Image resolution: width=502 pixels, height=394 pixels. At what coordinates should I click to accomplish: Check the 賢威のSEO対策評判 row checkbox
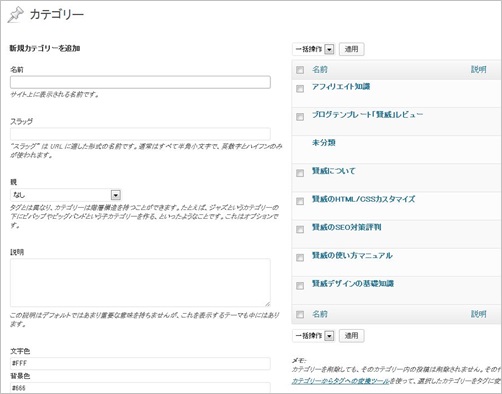coord(300,229)
